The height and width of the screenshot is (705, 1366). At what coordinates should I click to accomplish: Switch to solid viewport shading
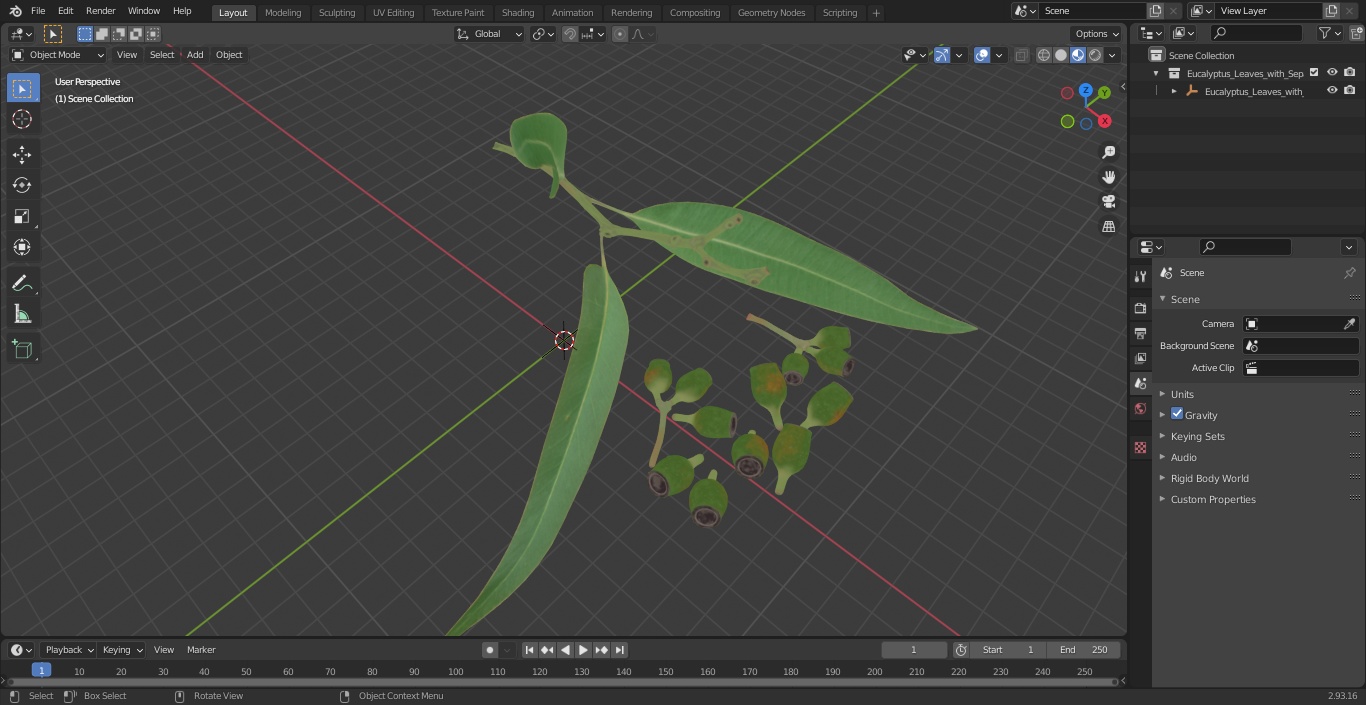pos(1061,55)
